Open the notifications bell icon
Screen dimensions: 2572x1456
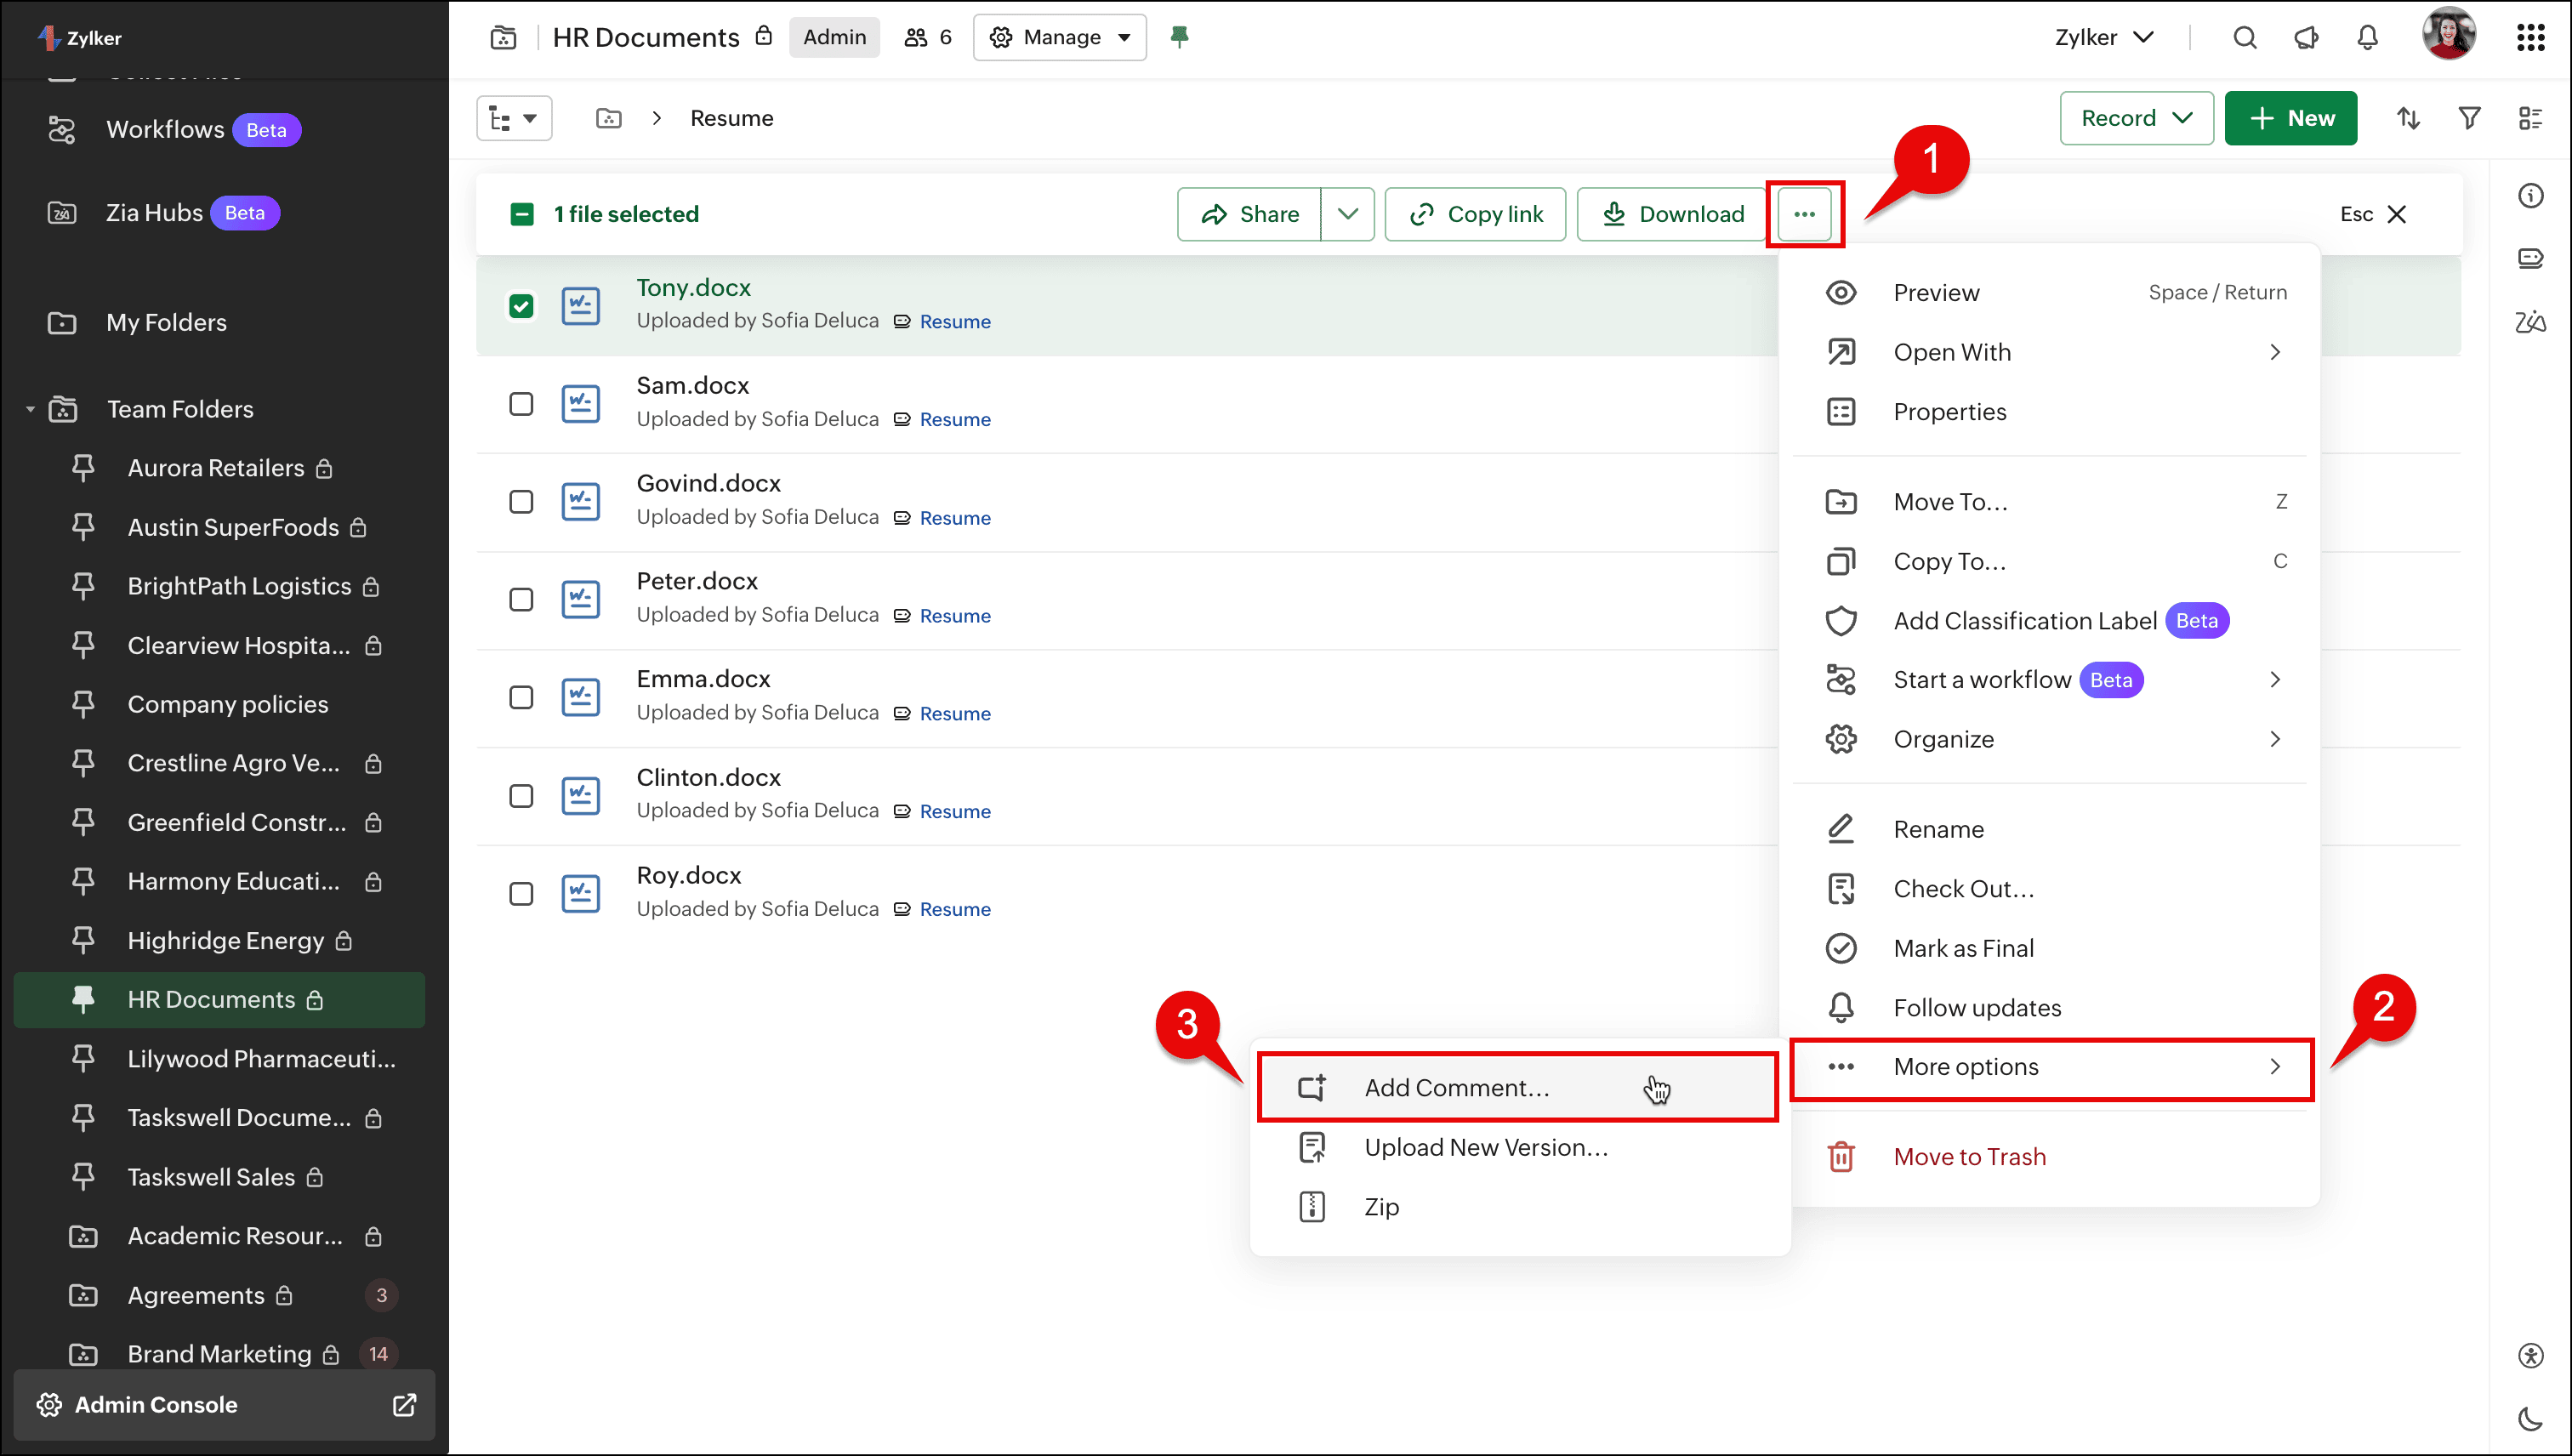point(2367,38)
